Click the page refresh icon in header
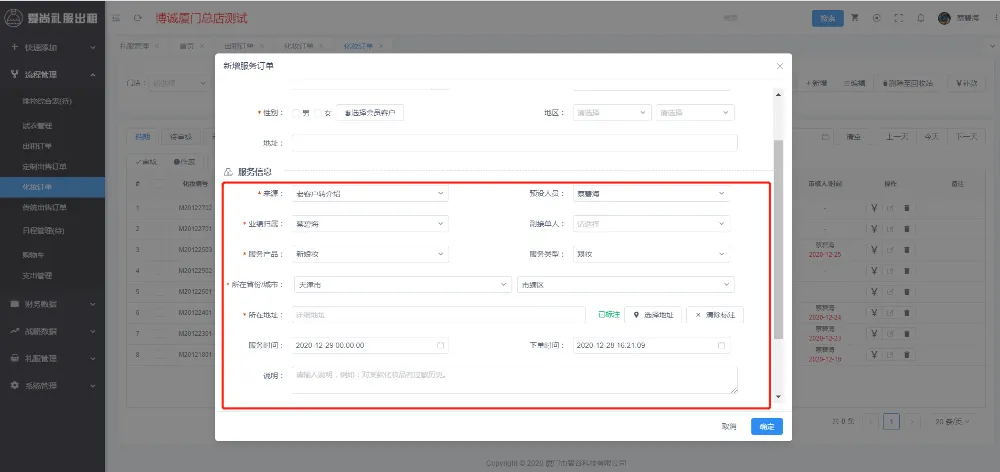The image size is (1000, 472). click(x=137, y=19)
